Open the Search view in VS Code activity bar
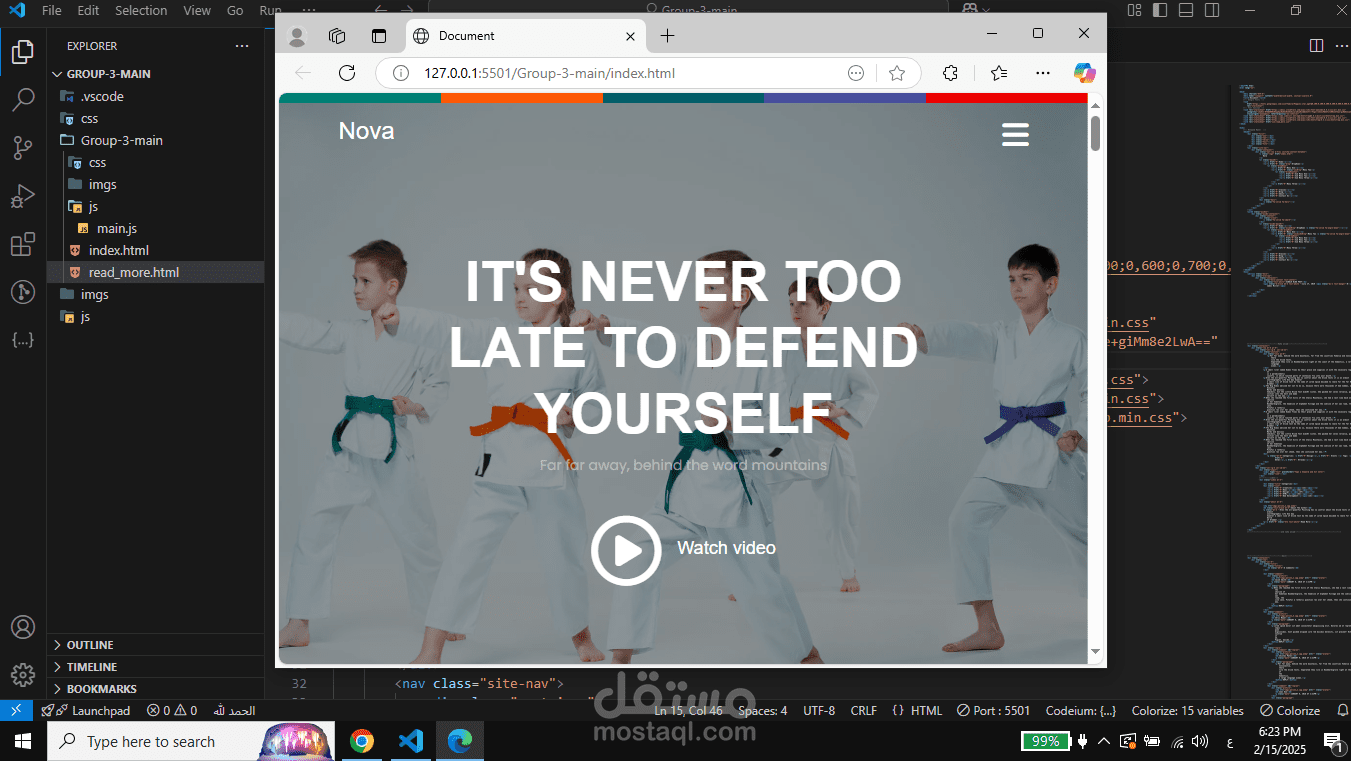 (23, 100)
